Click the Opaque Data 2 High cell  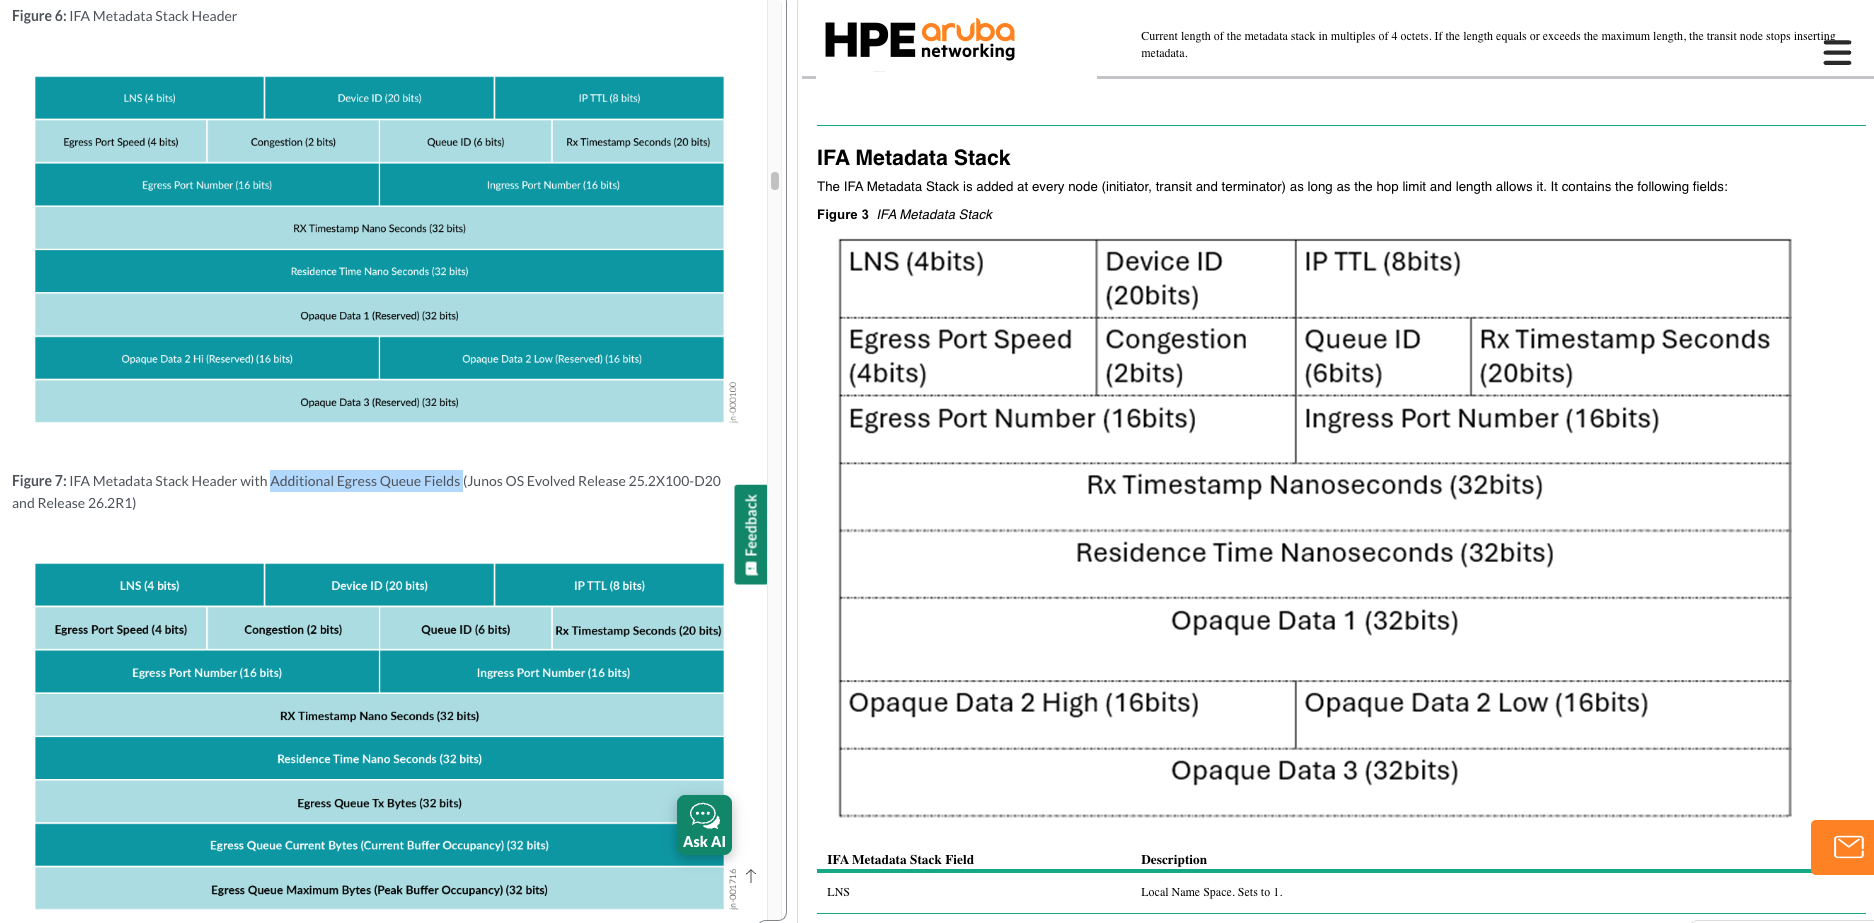tap(1067, 715)
